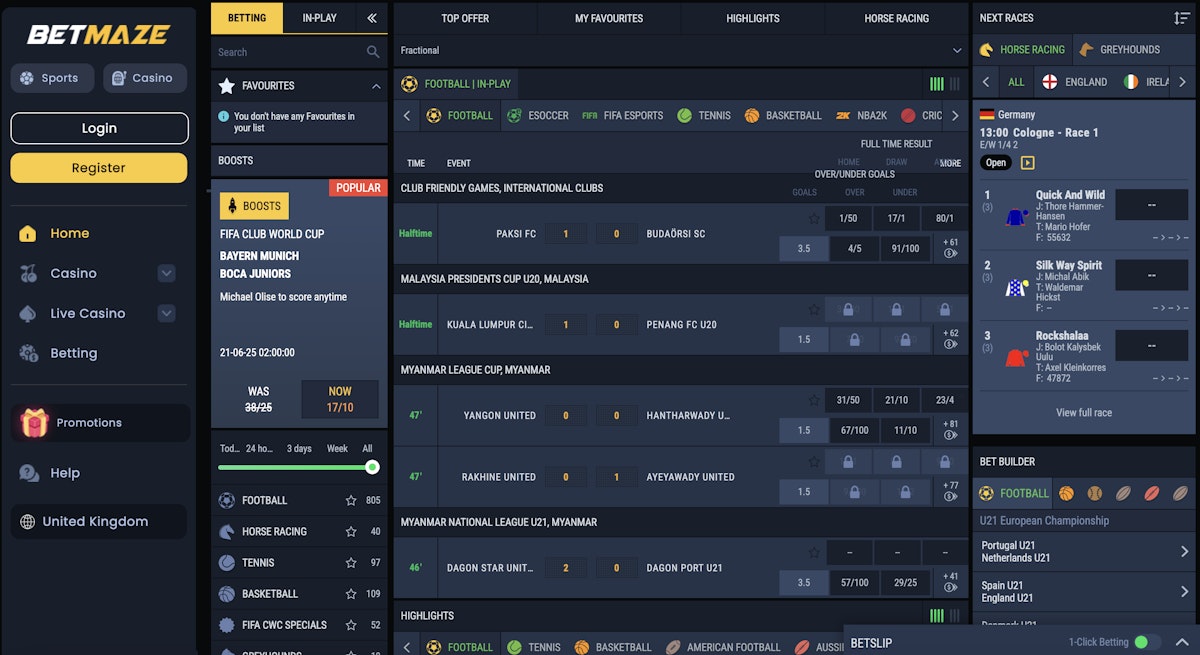Select the 3 days mark on the time slider
Screen dimensions: 1200x655
coord(298,448)
